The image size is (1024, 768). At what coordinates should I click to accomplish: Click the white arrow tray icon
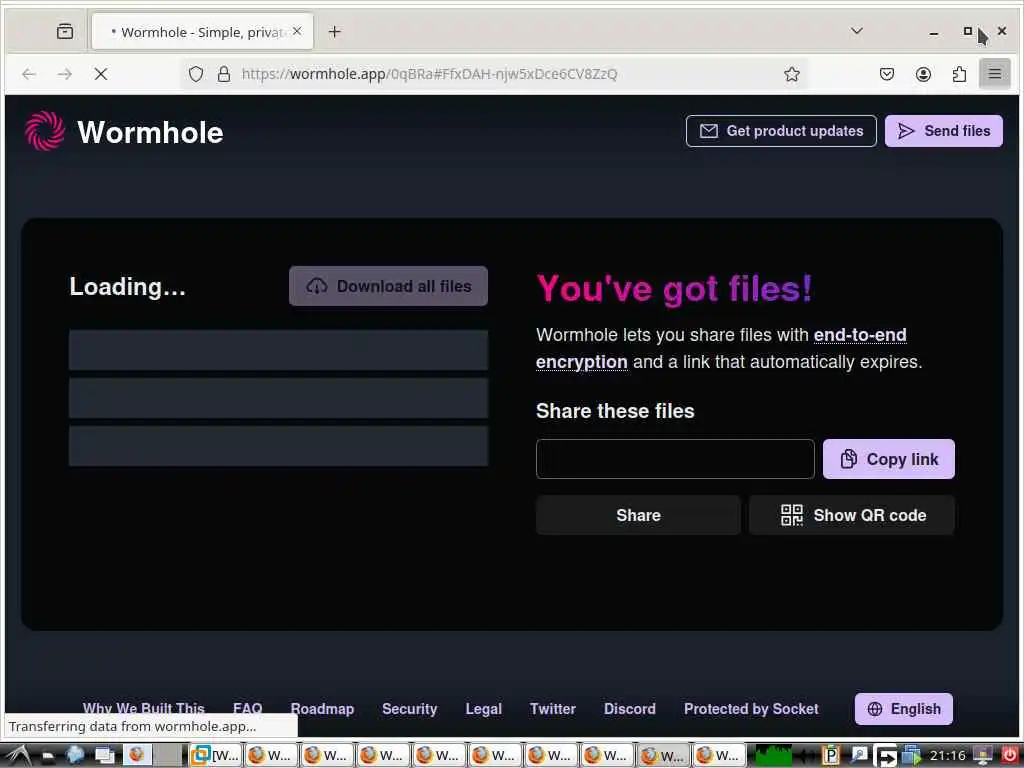point(886,756)
